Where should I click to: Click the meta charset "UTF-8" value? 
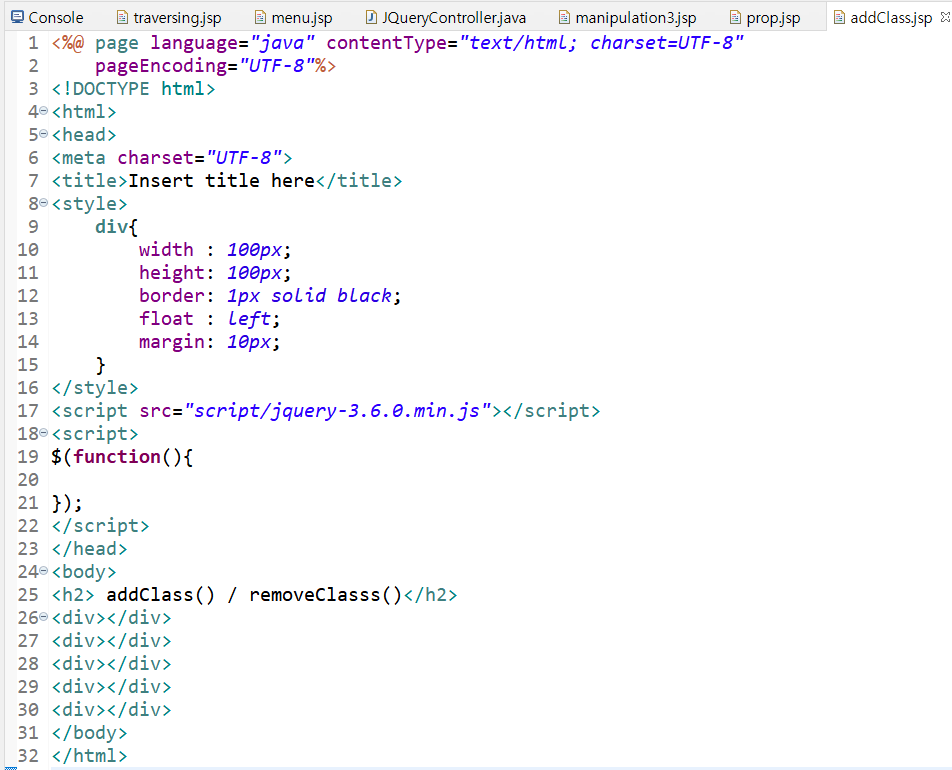244,158
